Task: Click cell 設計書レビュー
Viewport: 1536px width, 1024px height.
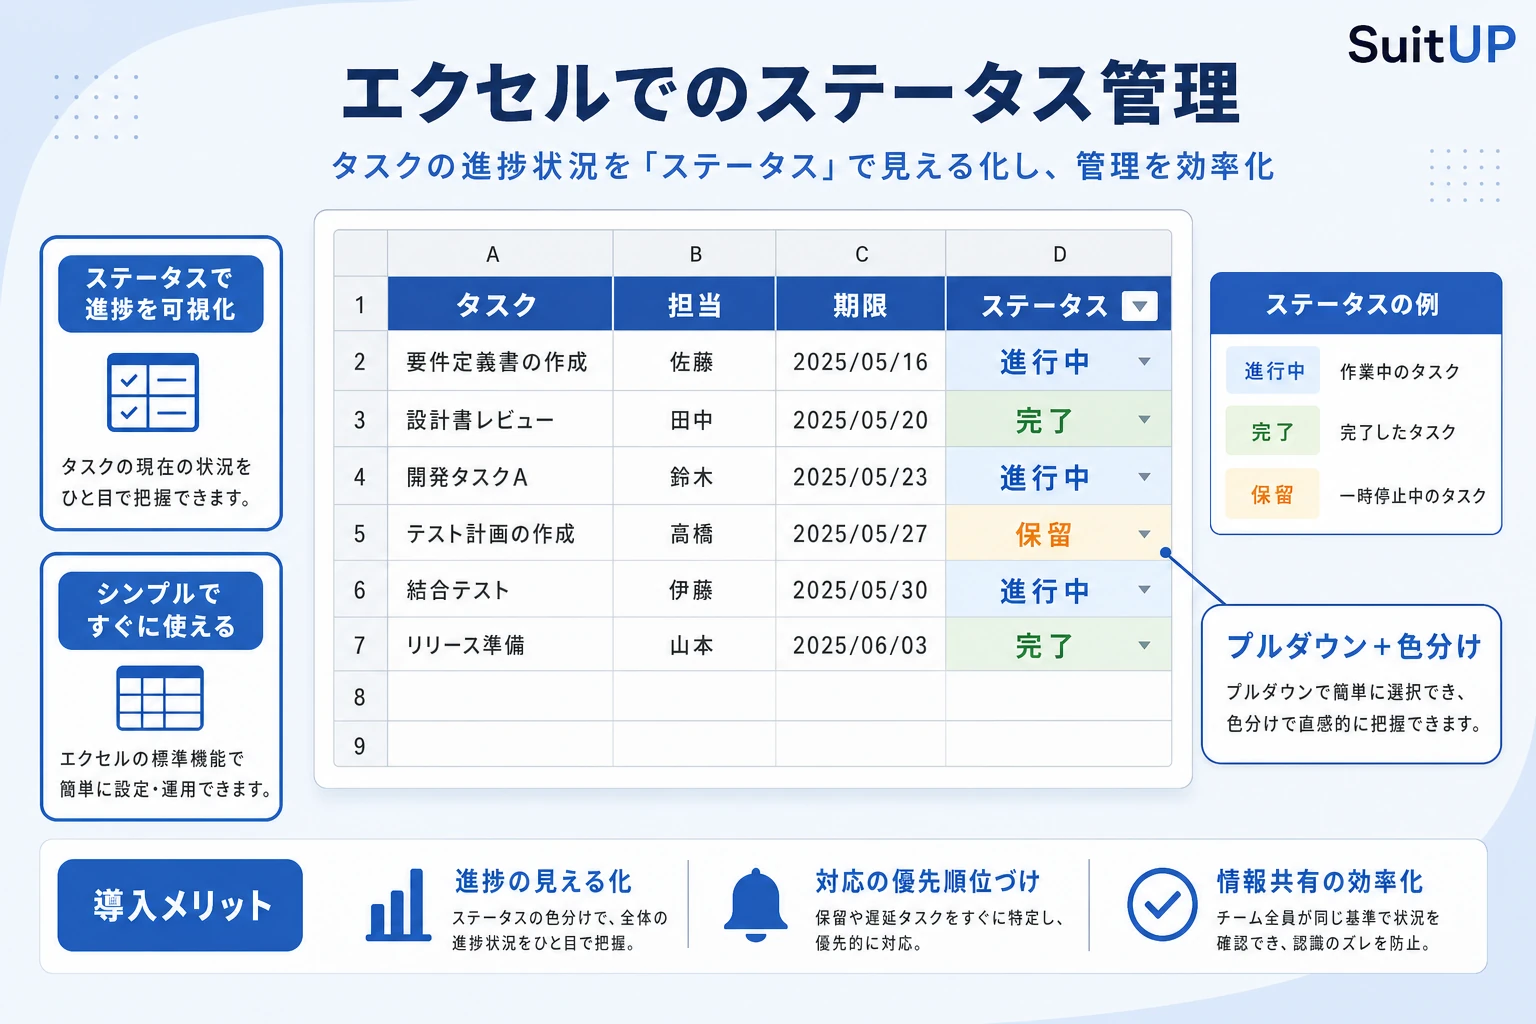Action: click(x=500, y=420)
